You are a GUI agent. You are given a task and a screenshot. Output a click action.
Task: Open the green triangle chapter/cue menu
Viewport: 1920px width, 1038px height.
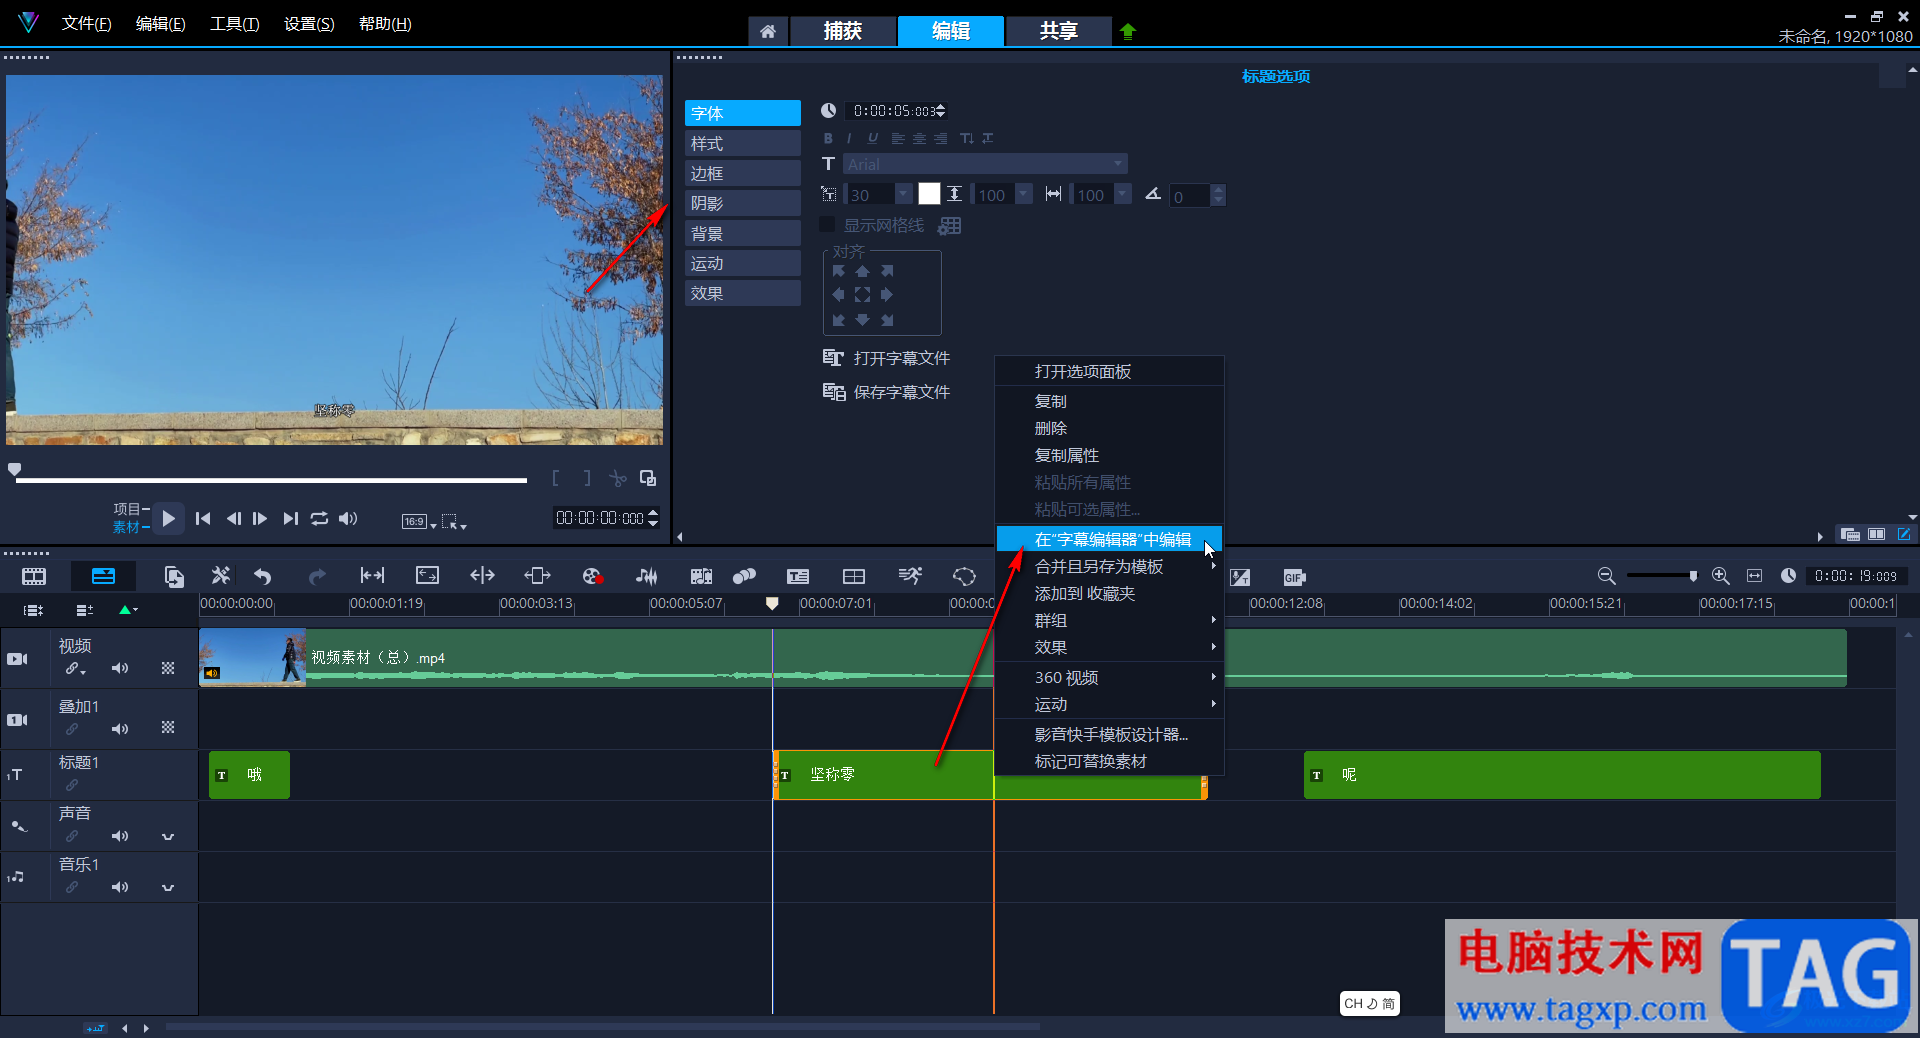pyautogui.click(x=128, y=609)
